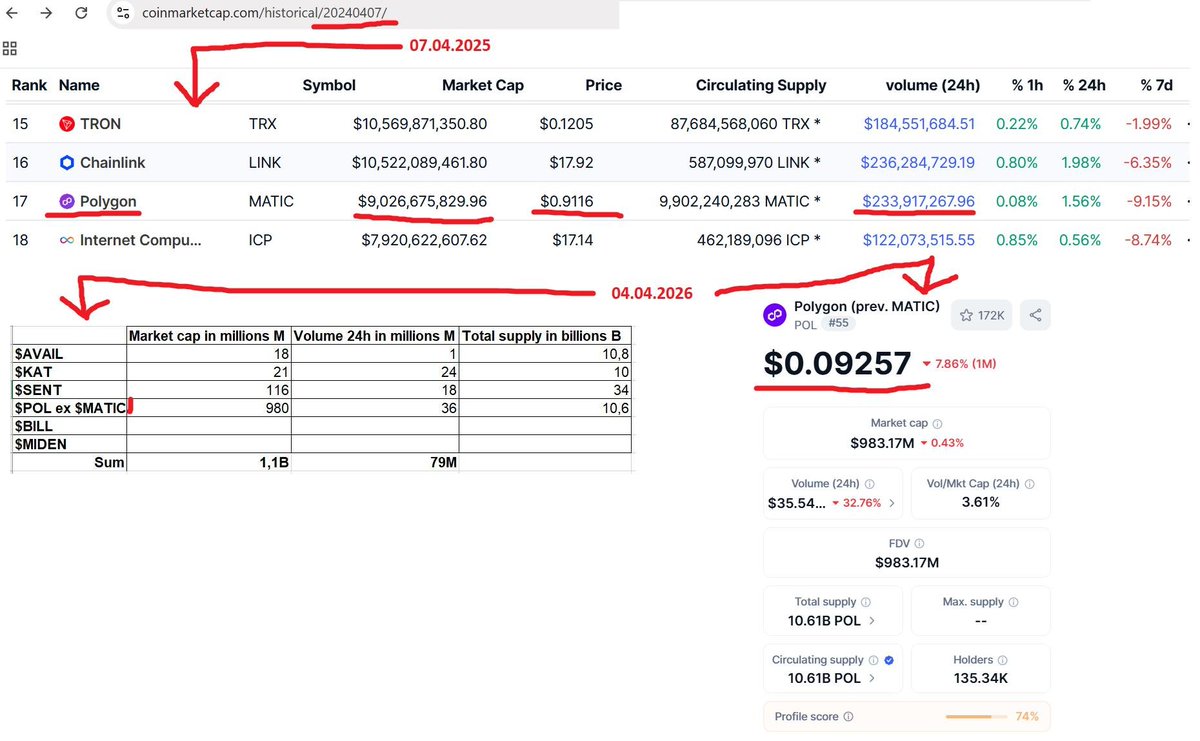Click the $983.17M market cap value
1200x741 pixels.
point(880,443)
